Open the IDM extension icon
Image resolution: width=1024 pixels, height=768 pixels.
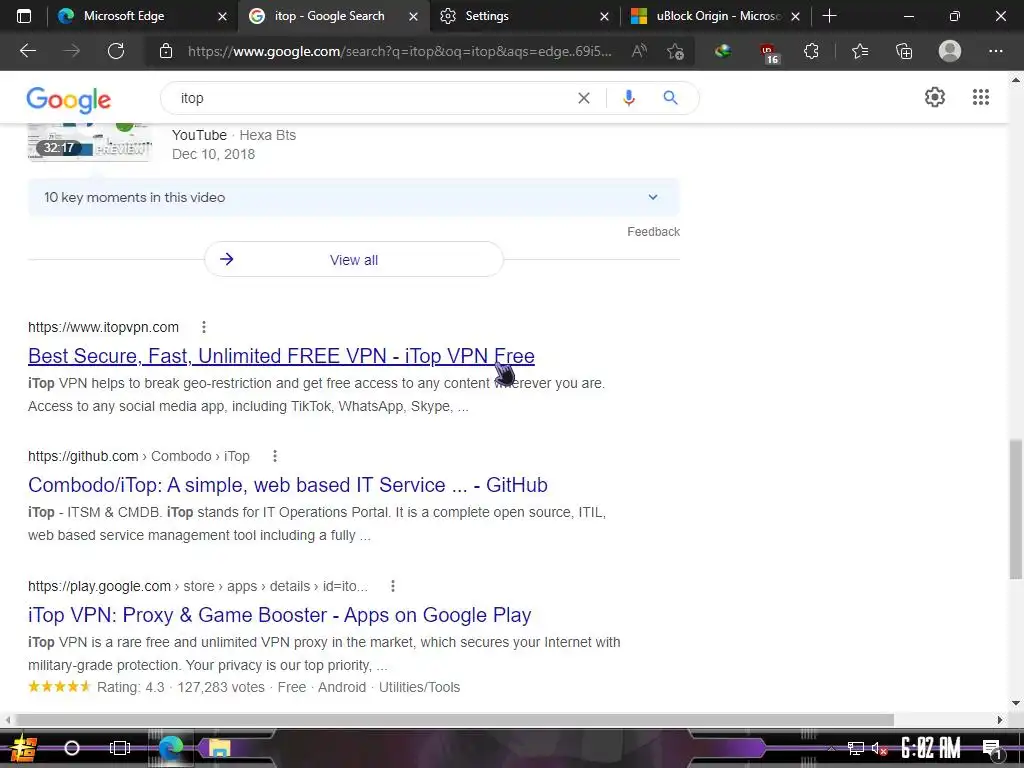pyautogui.click(x=722, y=51)
